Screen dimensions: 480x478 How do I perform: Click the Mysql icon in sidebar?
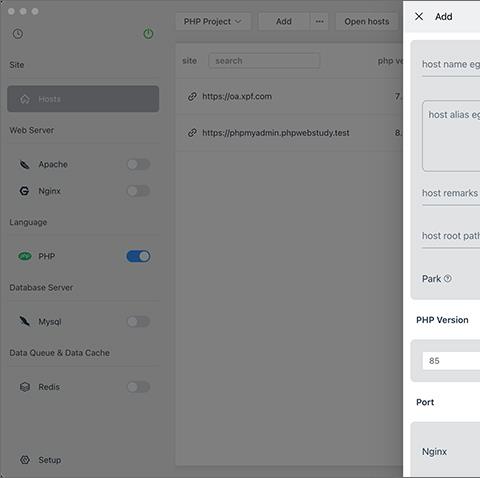[x=25, y=321]
